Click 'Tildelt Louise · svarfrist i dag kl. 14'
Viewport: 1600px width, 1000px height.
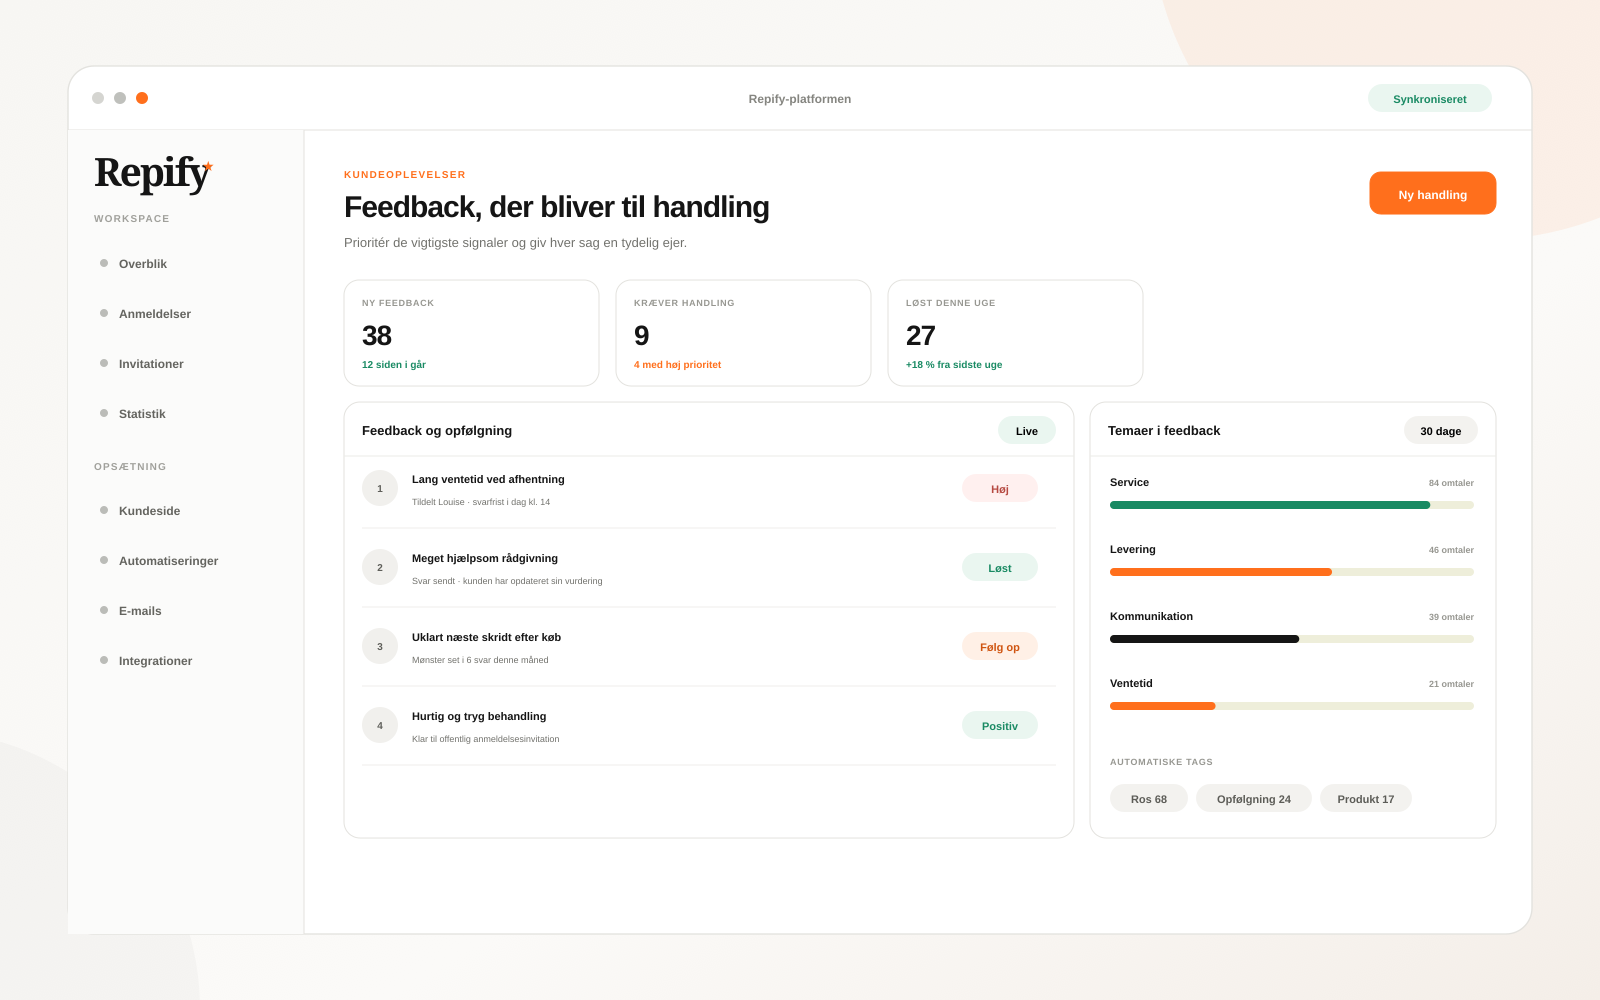click(x=481, y=502)
